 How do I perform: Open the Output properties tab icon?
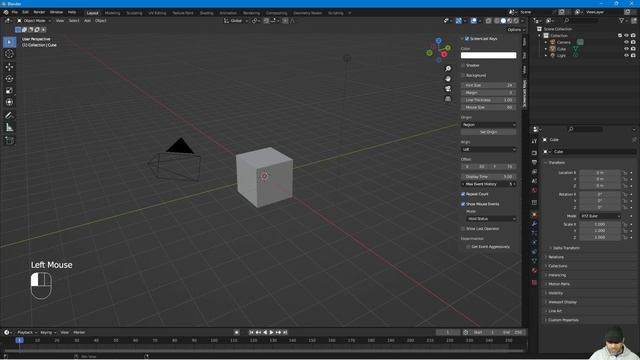[x=534, y=162]
